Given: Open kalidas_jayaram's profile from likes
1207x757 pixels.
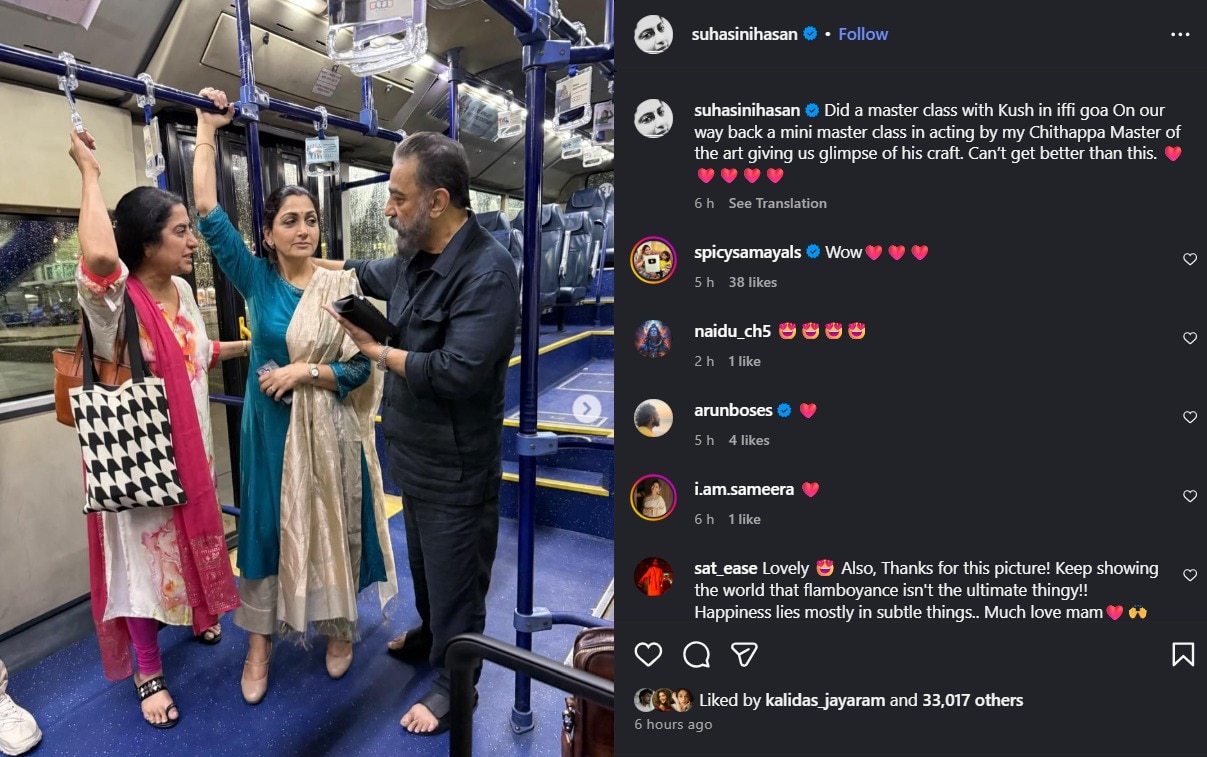Looking at the screenshot, I should coord(825,700).
